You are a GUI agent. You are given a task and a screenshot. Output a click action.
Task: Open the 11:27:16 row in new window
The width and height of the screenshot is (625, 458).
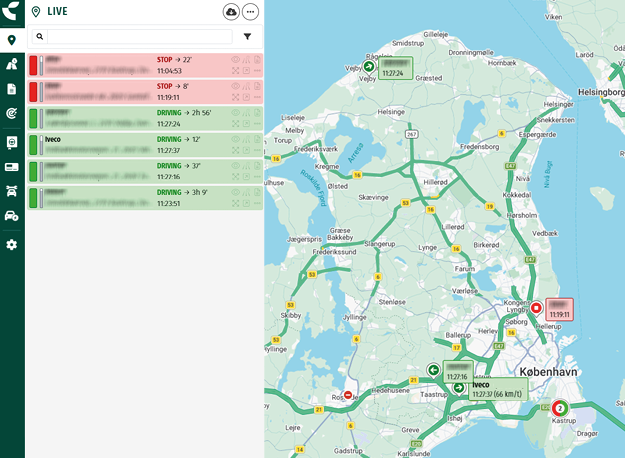click(246, 177)
